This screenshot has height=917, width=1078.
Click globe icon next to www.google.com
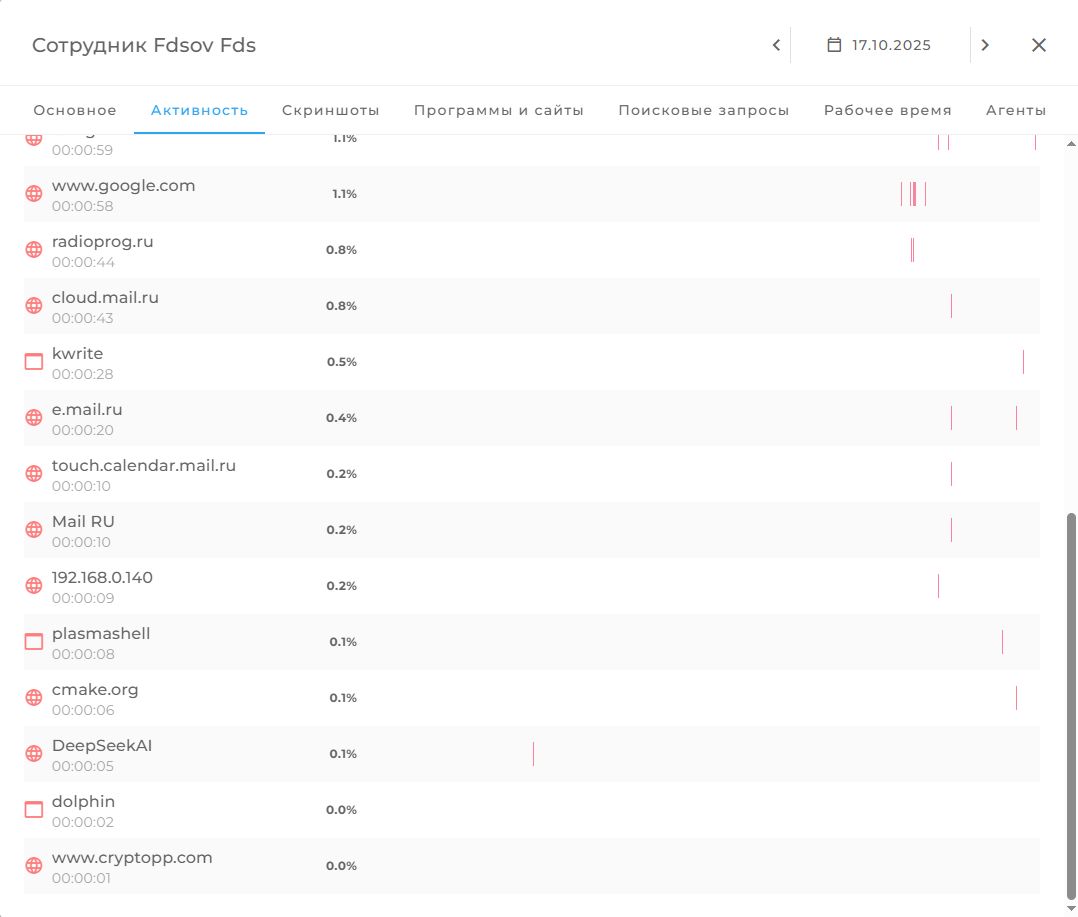[x=34, y=194]
